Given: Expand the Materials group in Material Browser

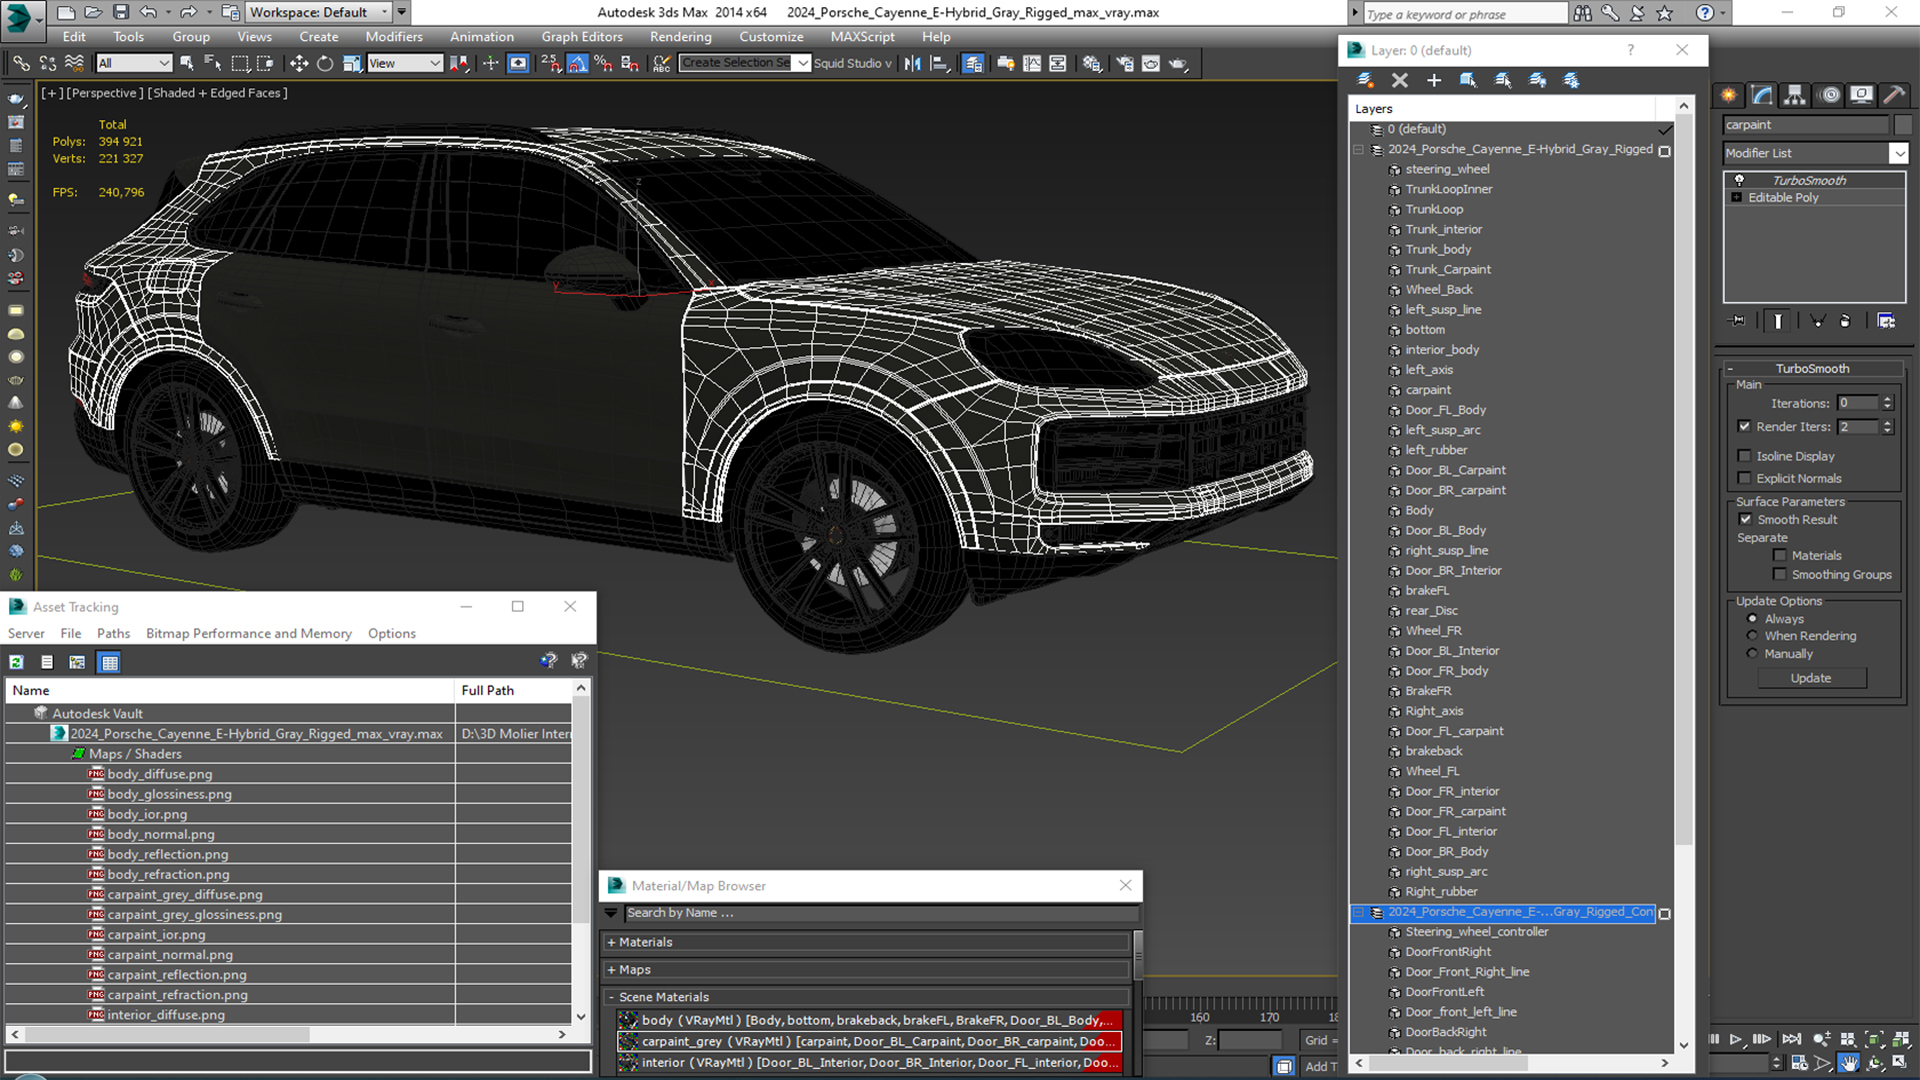Looking at the screenshot, I should (x=611, y=942).
